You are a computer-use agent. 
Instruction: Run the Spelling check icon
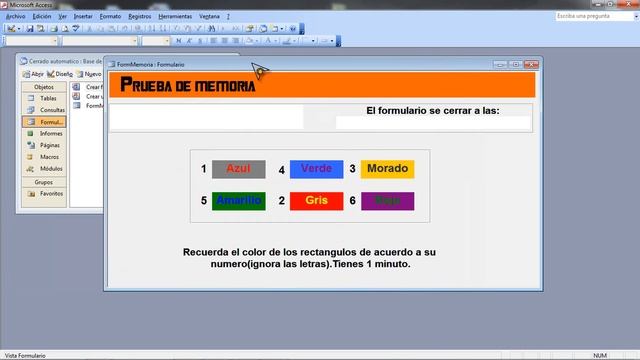click(x=76, y=29)
